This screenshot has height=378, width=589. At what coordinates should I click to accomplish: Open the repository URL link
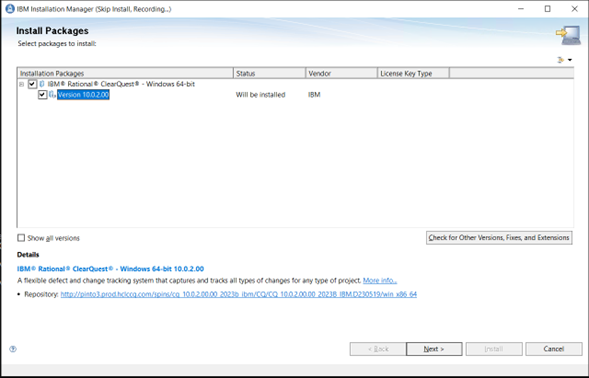239,294
